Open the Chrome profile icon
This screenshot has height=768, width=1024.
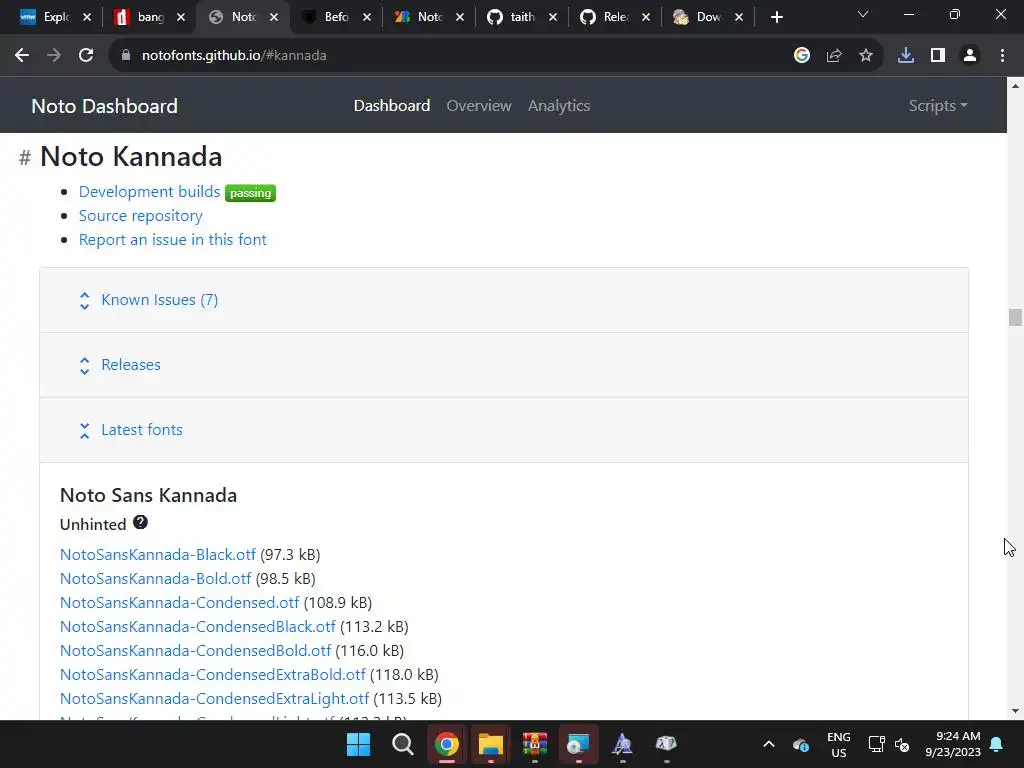(970, 56)
